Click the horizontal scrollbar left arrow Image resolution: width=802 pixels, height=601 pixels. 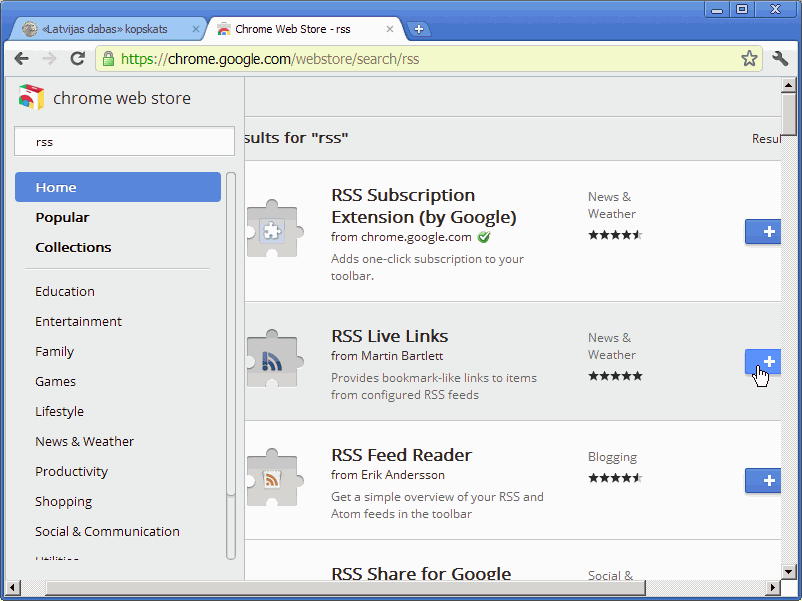[x=12, y=588]
